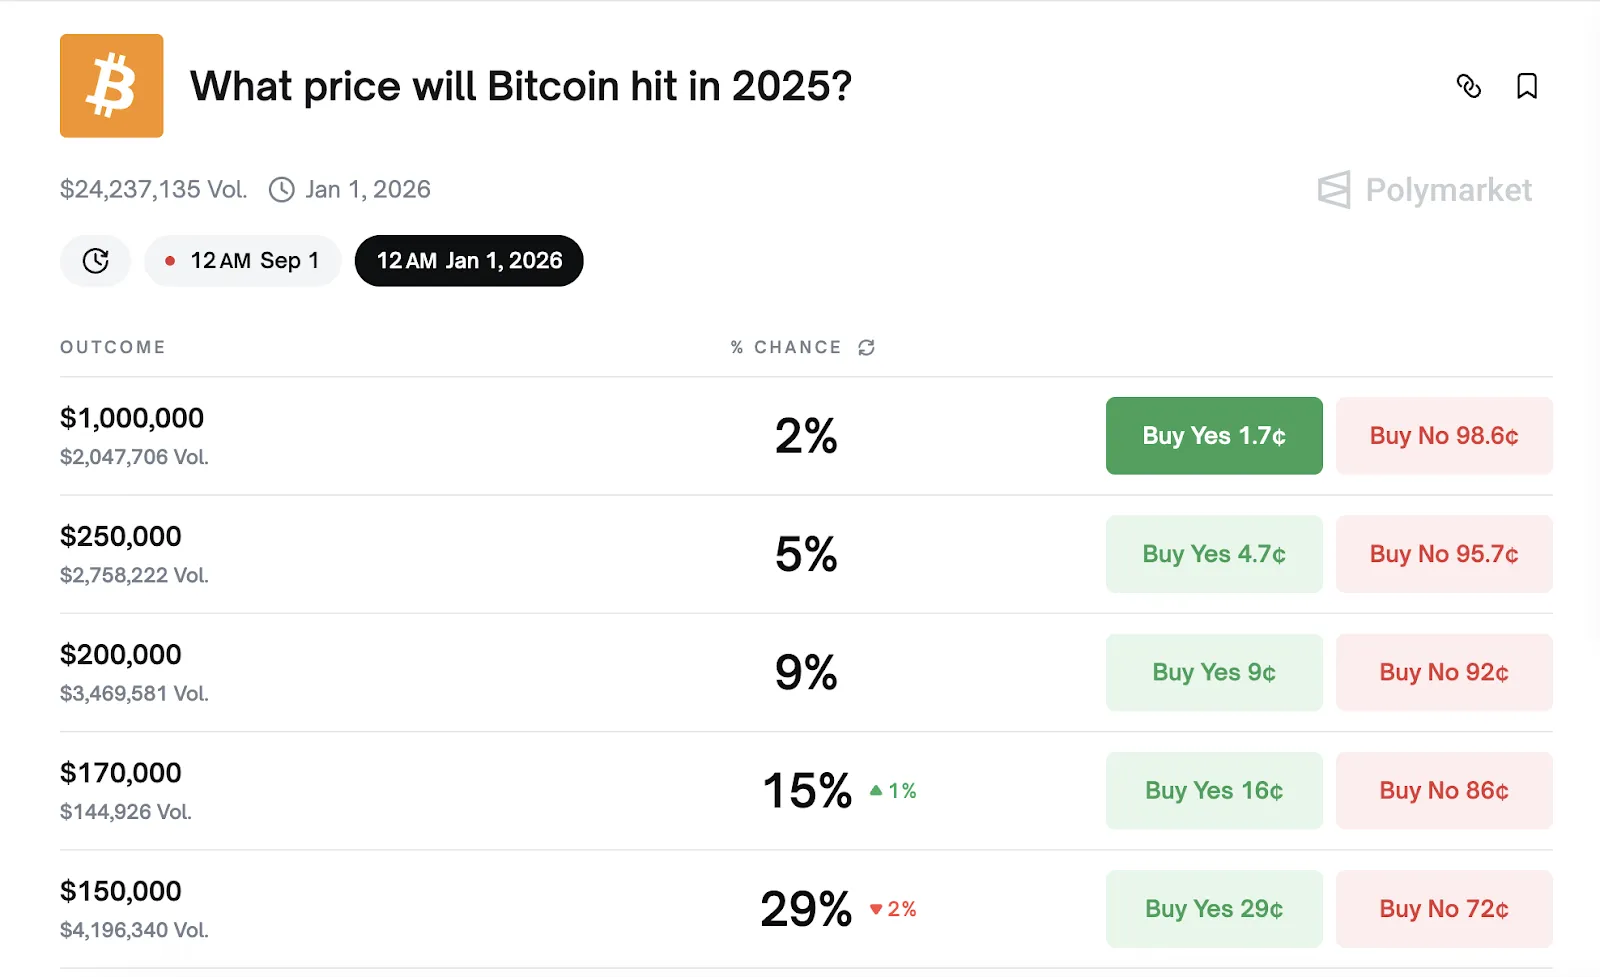Select the 12 AM Jan 1, 2026 tab
This screenshot has width=1600, height=977.
[469, 261]
